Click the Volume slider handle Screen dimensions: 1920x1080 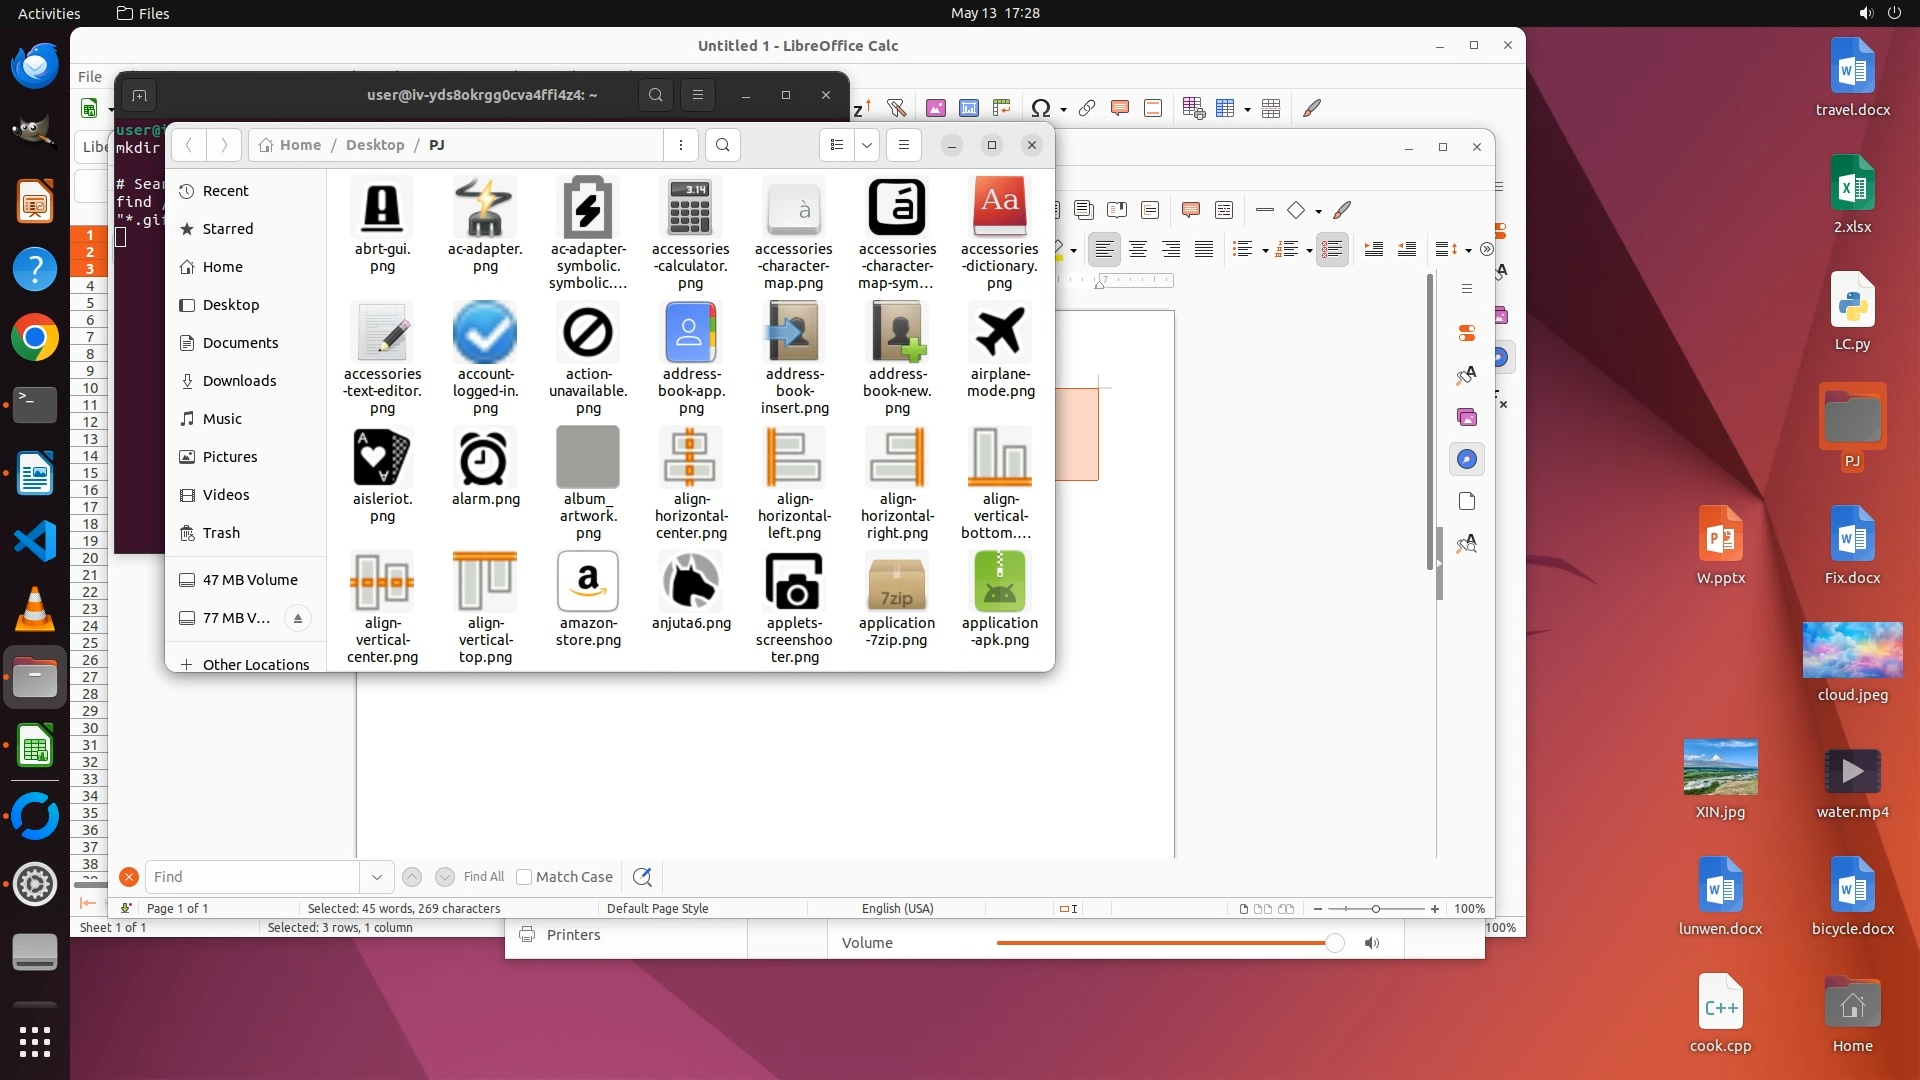pos(1334,943)
